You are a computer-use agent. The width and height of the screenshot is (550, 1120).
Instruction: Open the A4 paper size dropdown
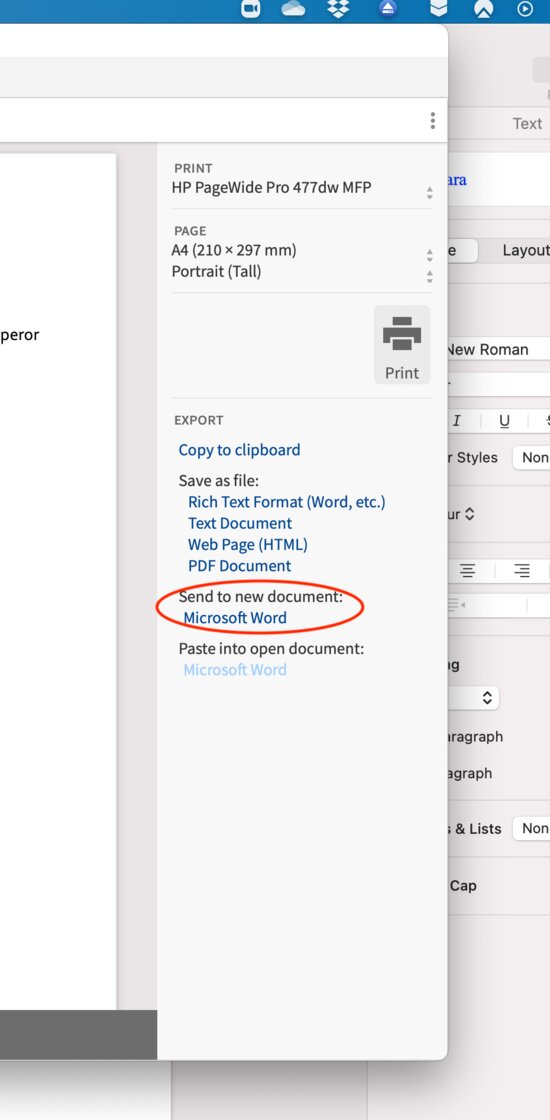301,251
